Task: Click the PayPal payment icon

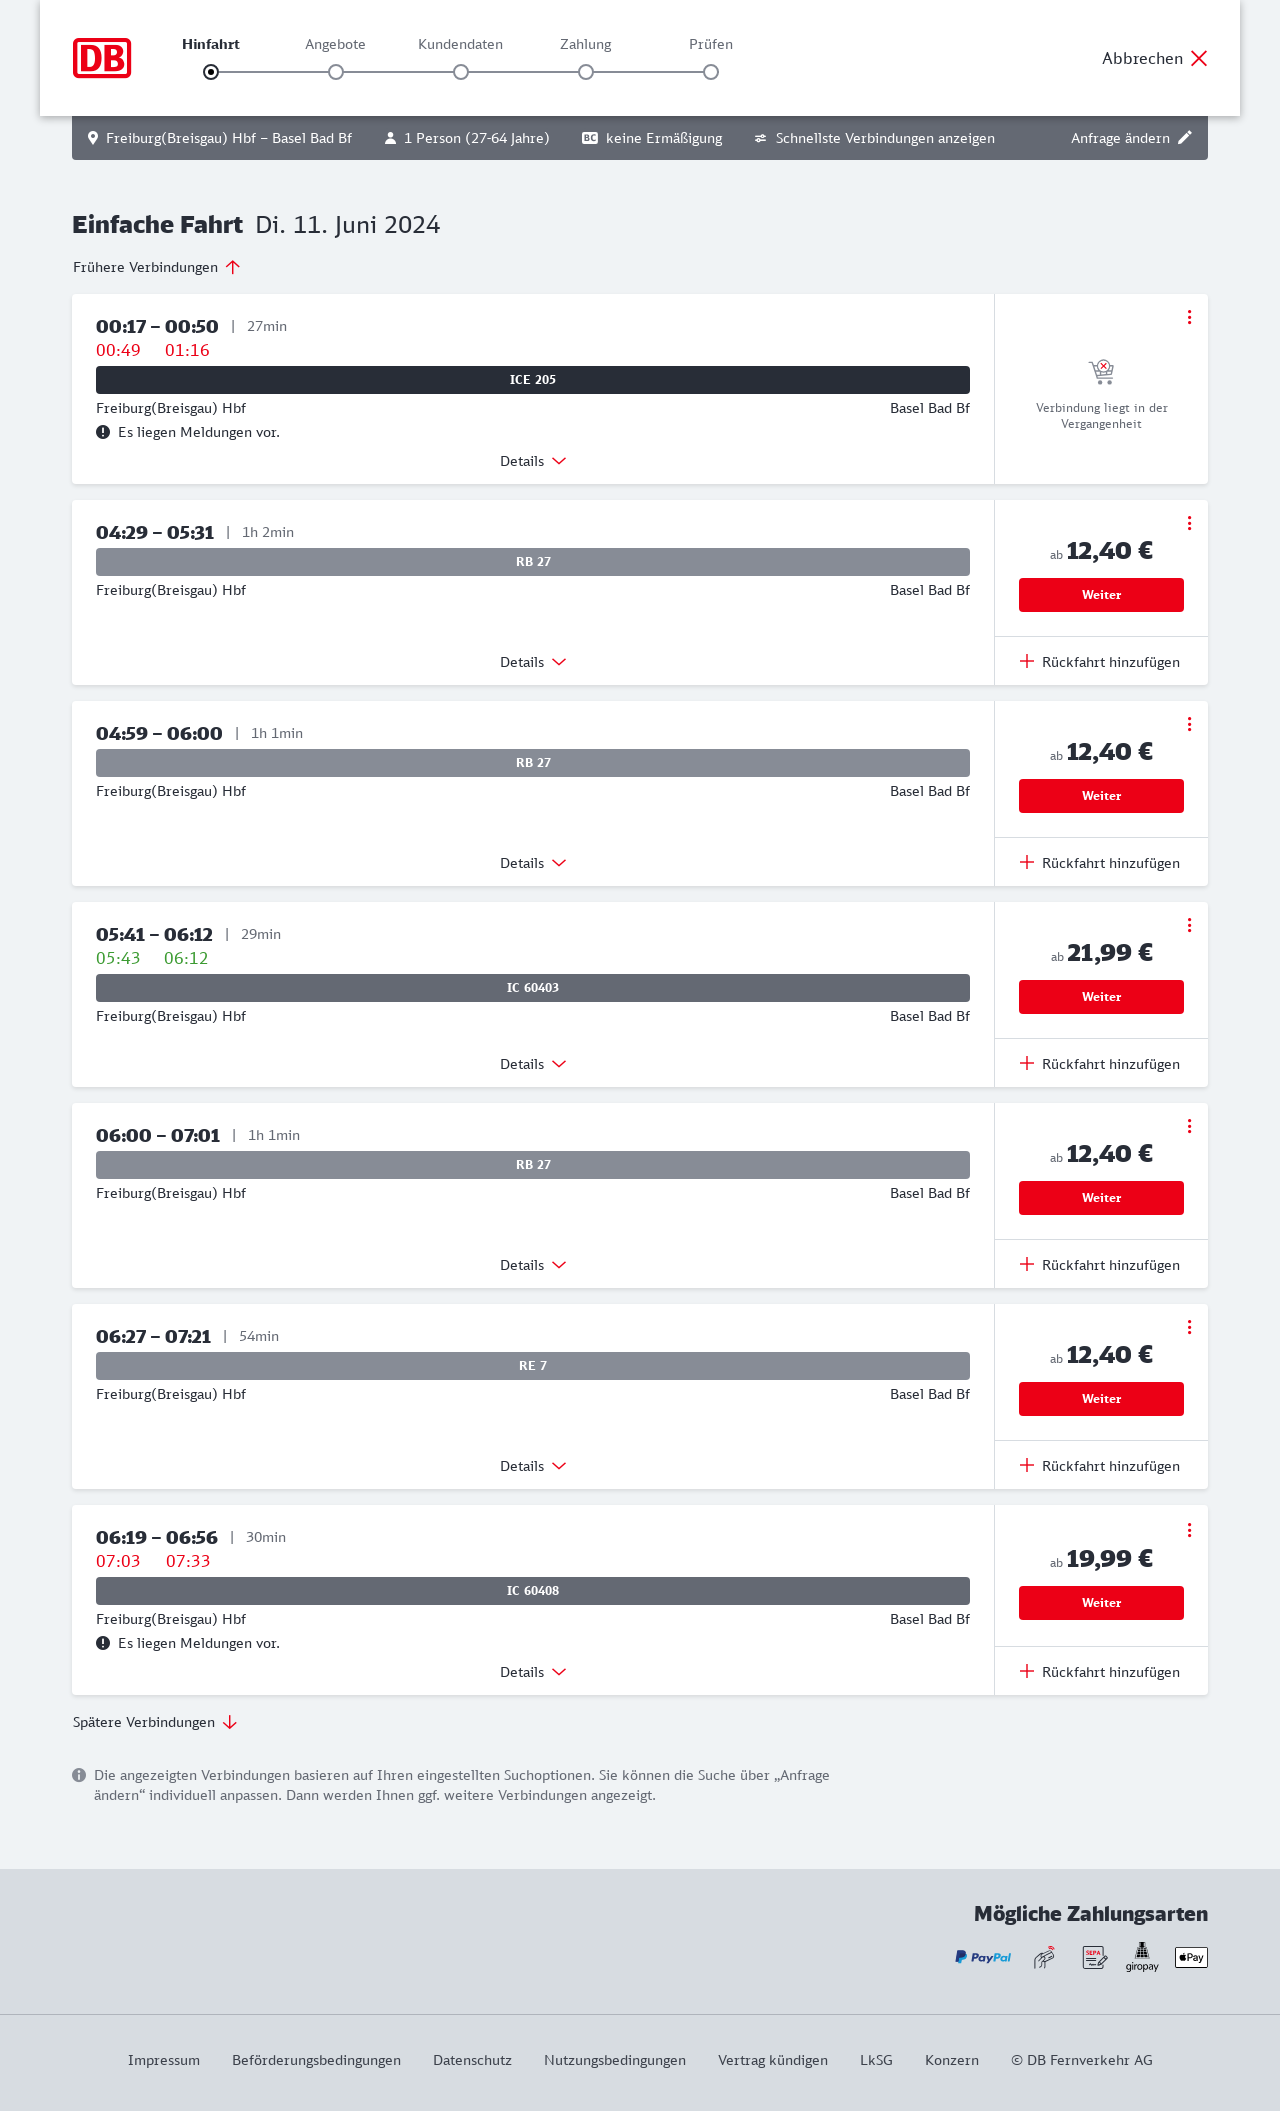Action: coord(983,1957)
